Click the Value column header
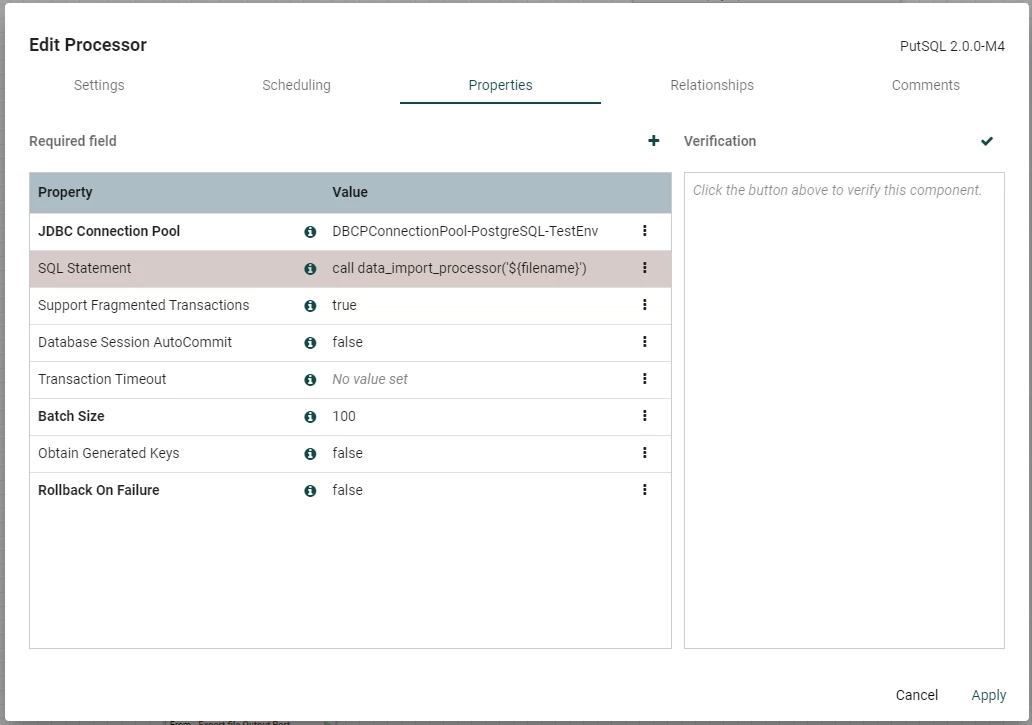1032x725 pixels. [349, 192]
